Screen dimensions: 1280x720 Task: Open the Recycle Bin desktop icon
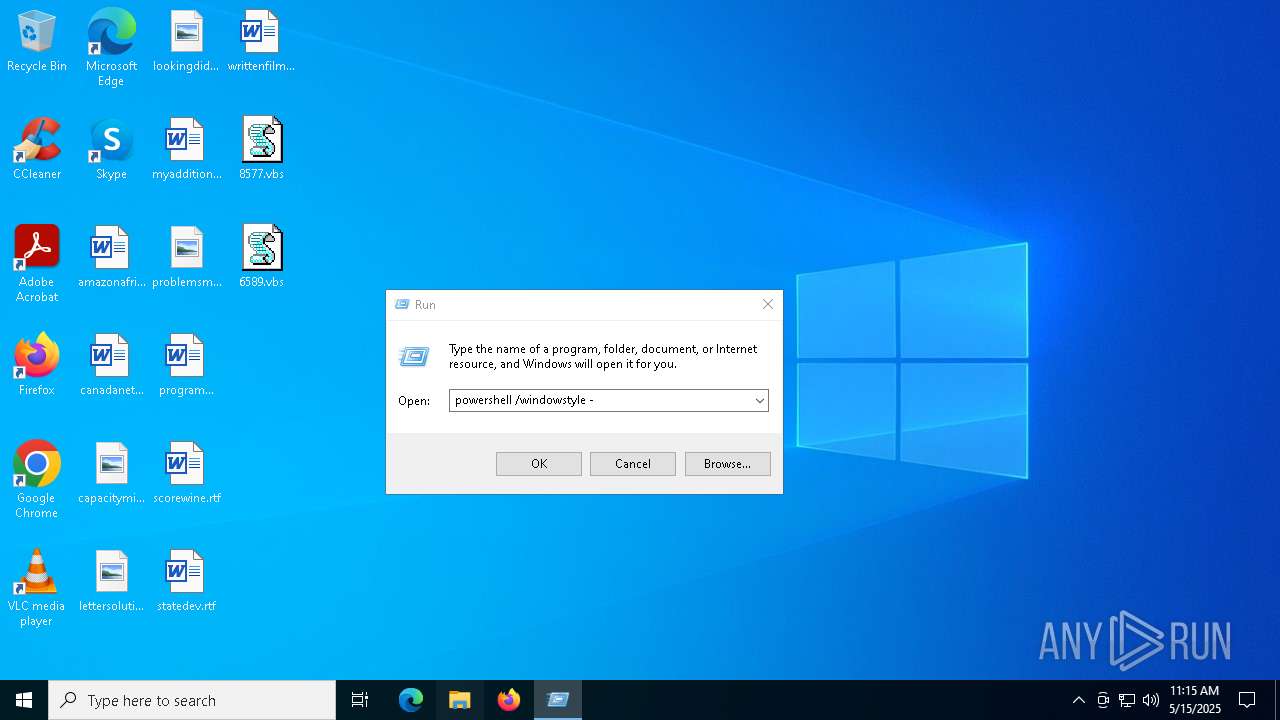click(x=37, y=41)
